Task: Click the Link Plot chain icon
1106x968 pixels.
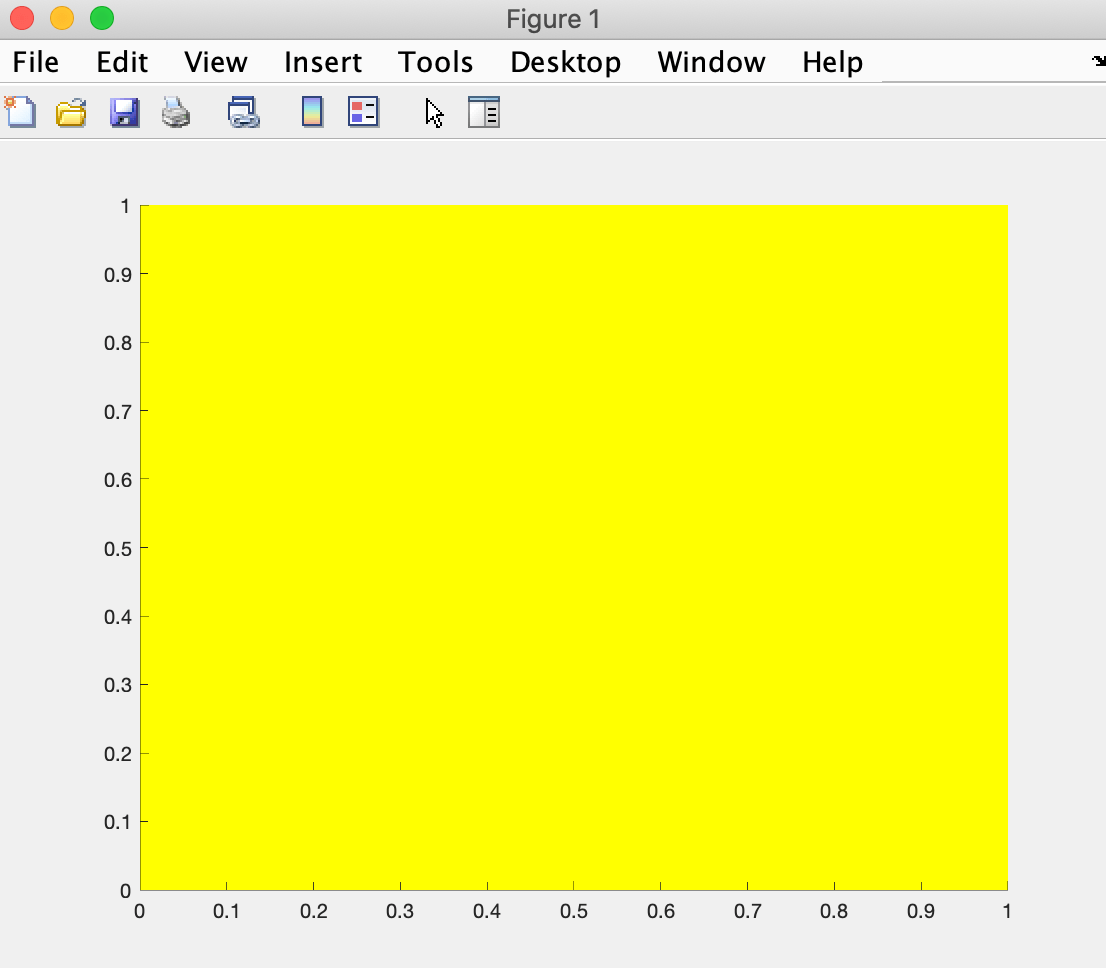Action: click(x=242, y=113)
